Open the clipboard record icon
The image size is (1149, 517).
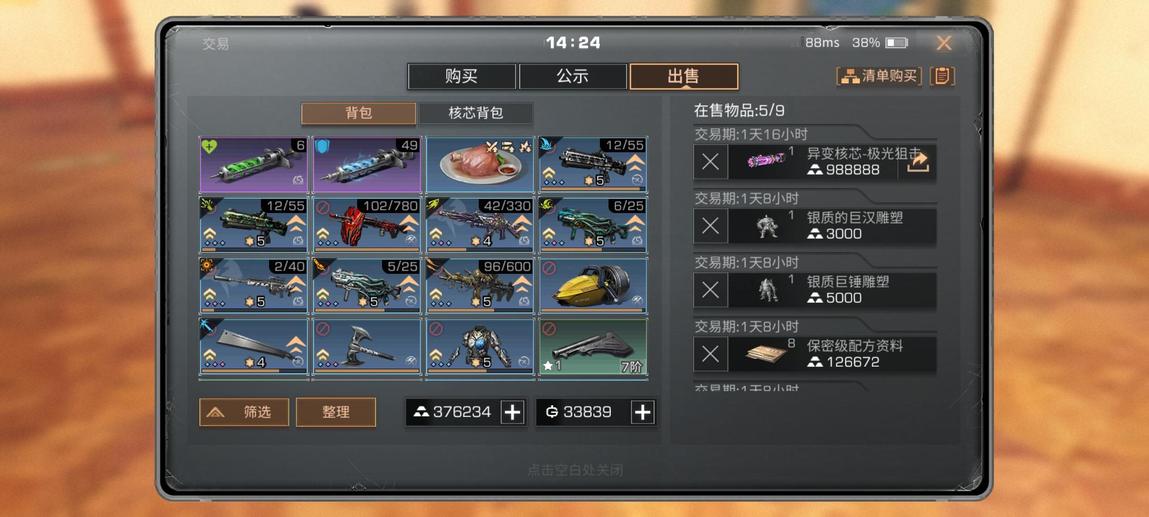pyautogui.click(x=942, y=76)
